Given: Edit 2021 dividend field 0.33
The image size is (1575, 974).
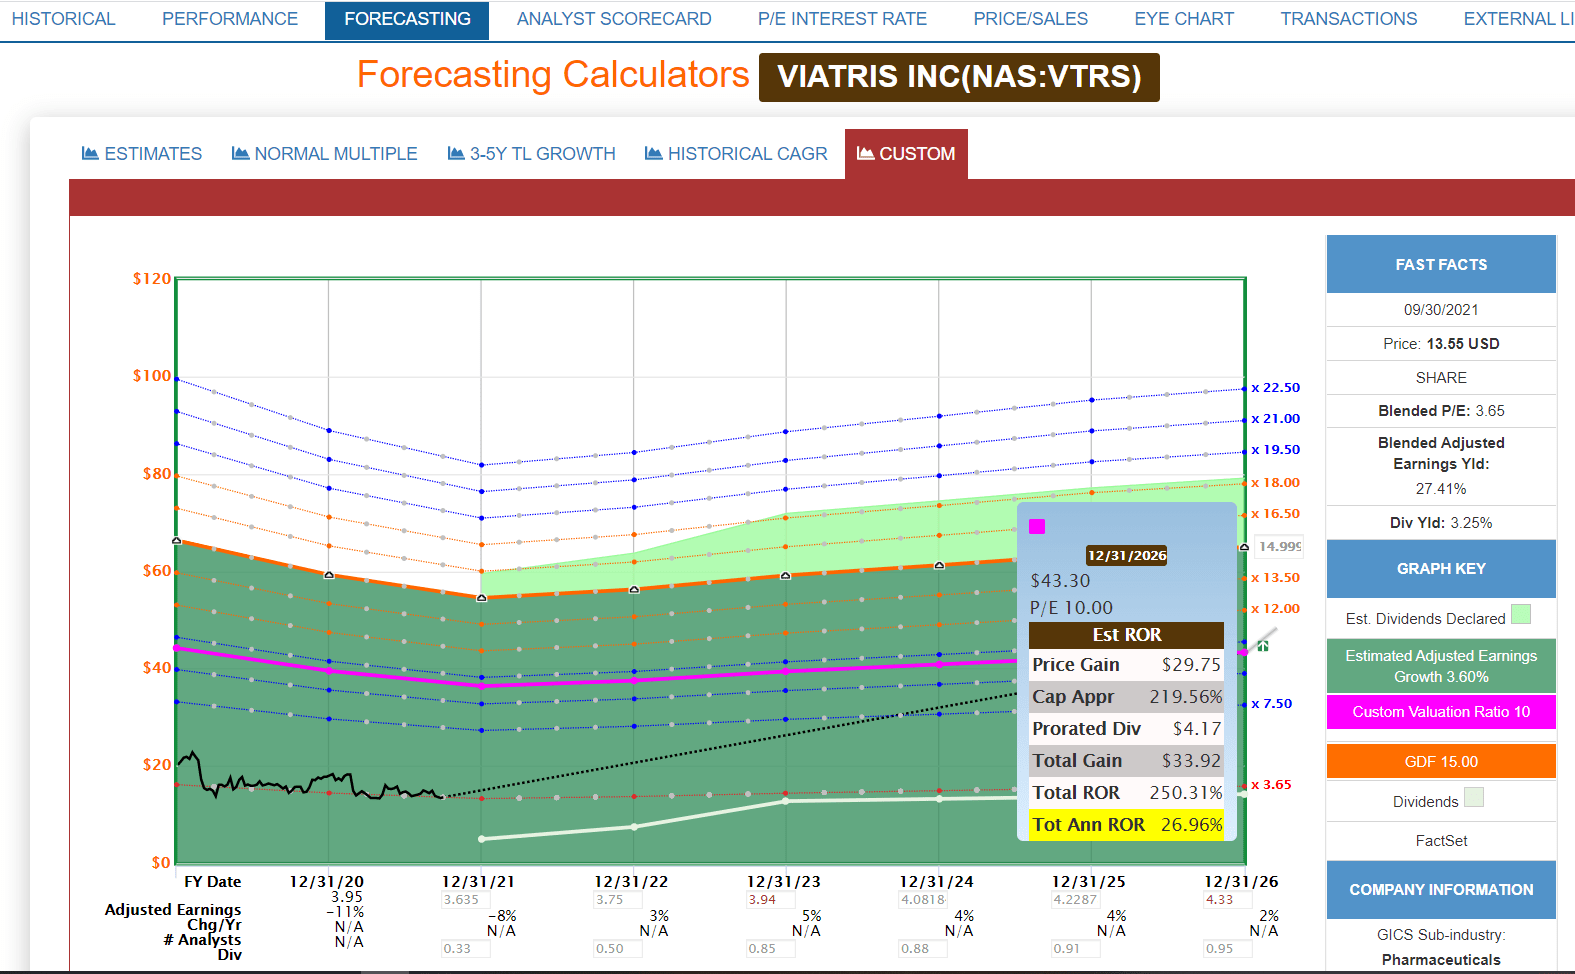Looking at the screenshot, I should [465, 949].
